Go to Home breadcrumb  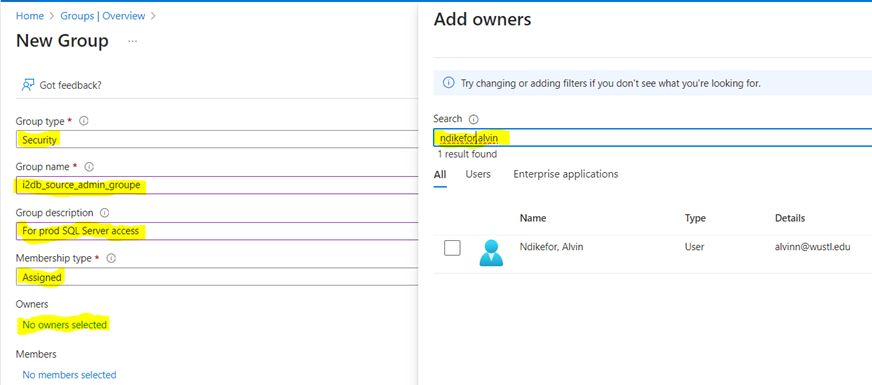29,16
